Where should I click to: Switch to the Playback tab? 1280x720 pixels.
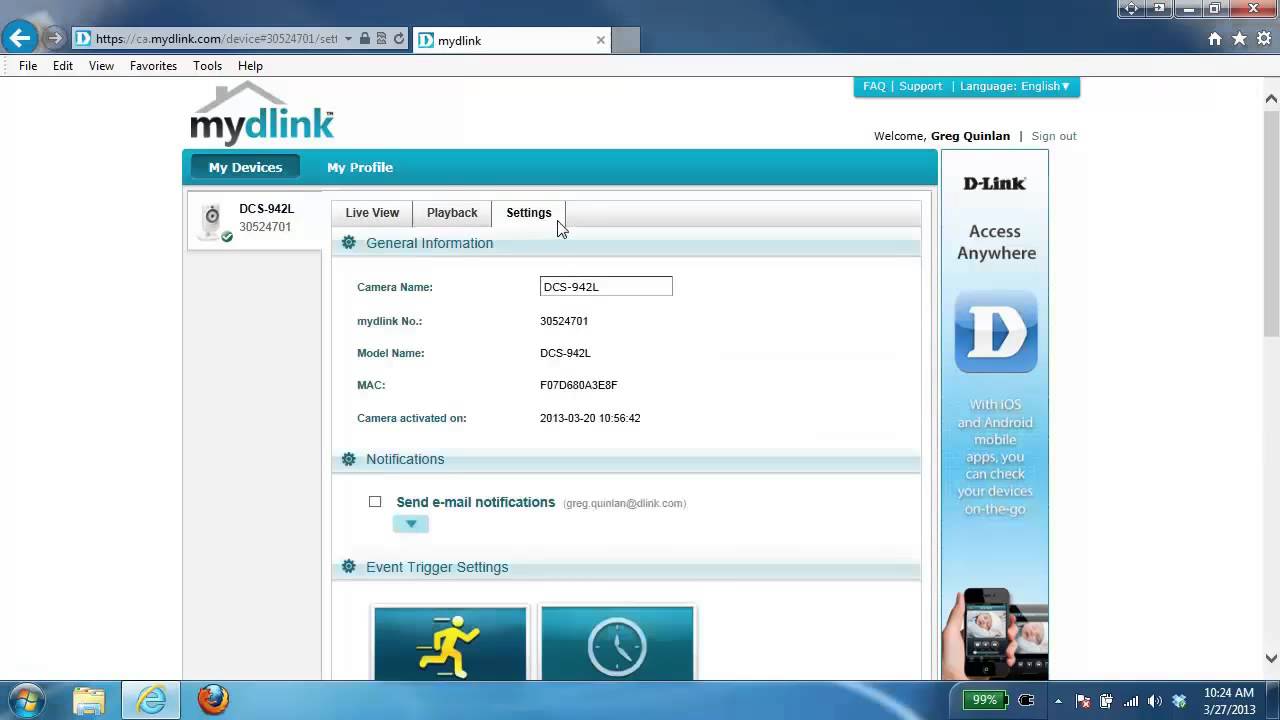452,213
